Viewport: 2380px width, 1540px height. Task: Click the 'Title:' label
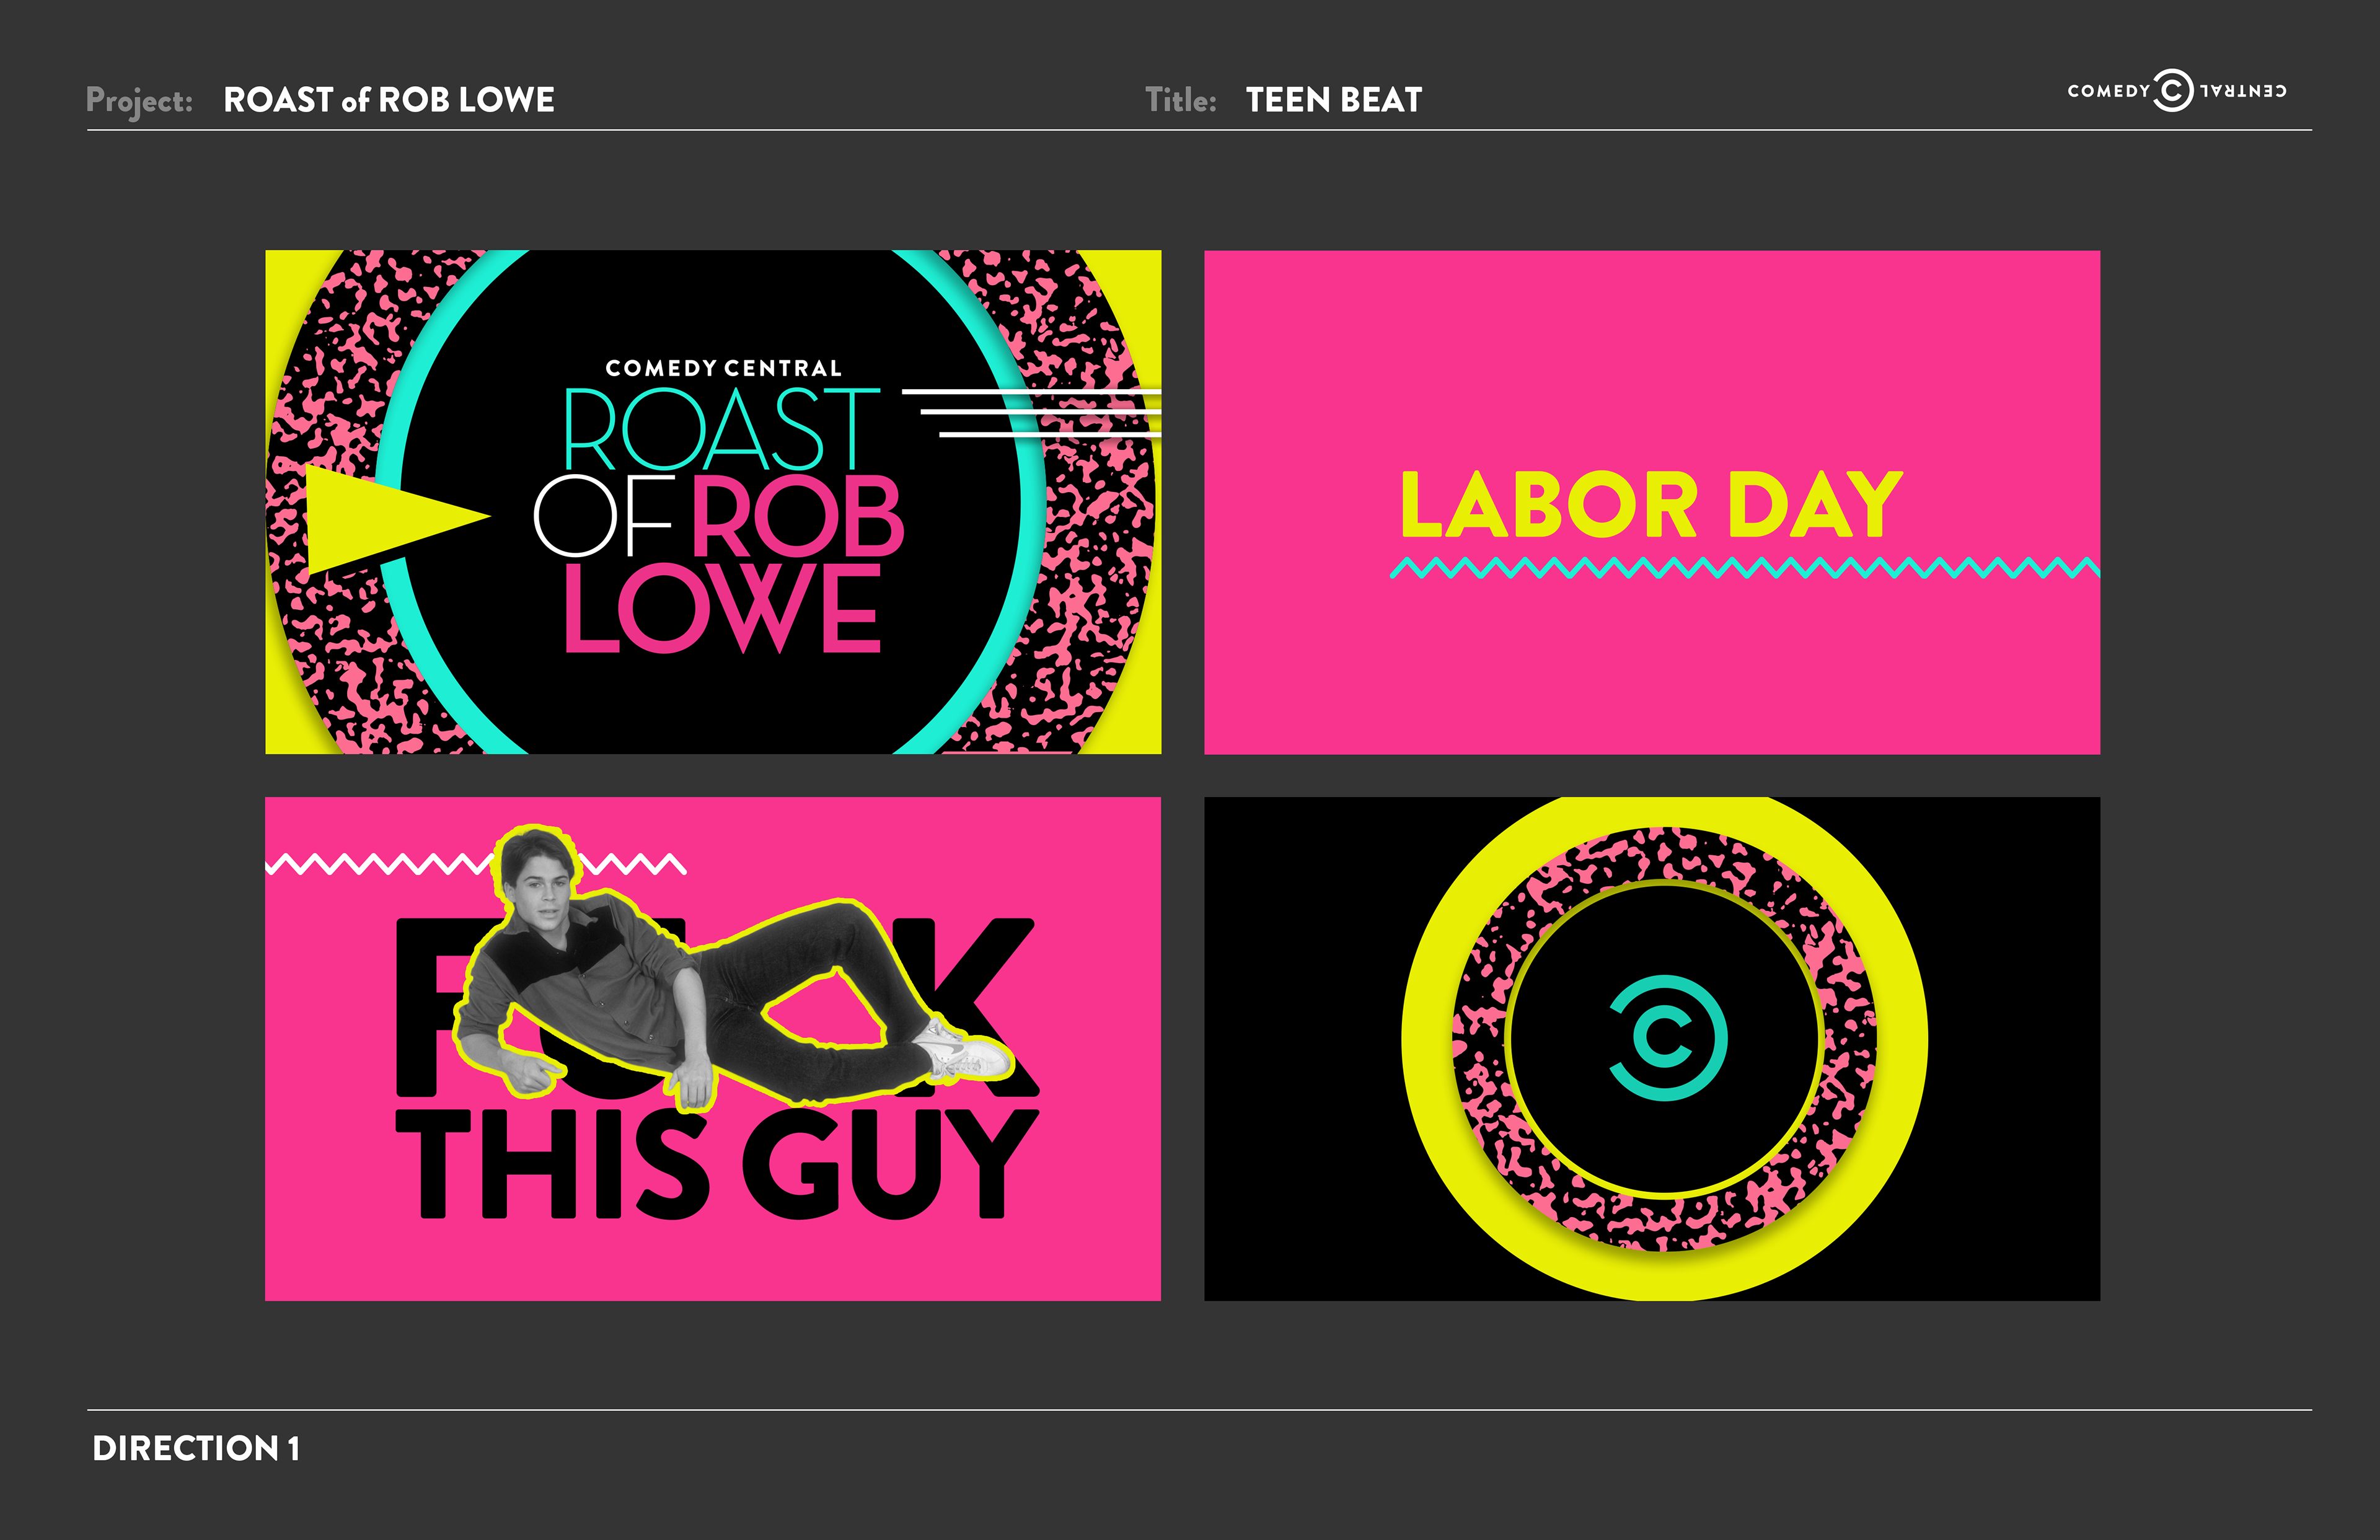pyautogui.click(x=1181, y=100)
